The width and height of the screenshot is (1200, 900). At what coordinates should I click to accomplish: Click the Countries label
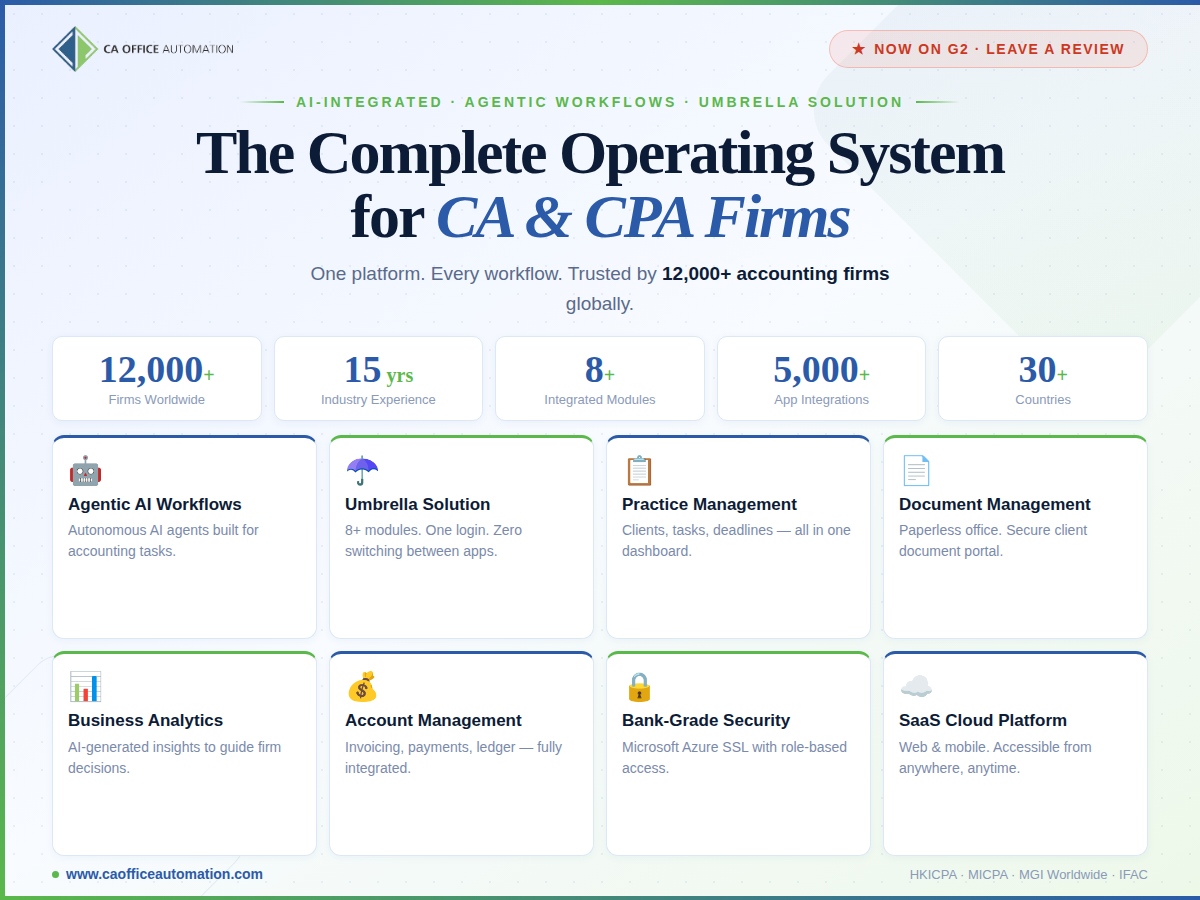[x=1043, y=400]
